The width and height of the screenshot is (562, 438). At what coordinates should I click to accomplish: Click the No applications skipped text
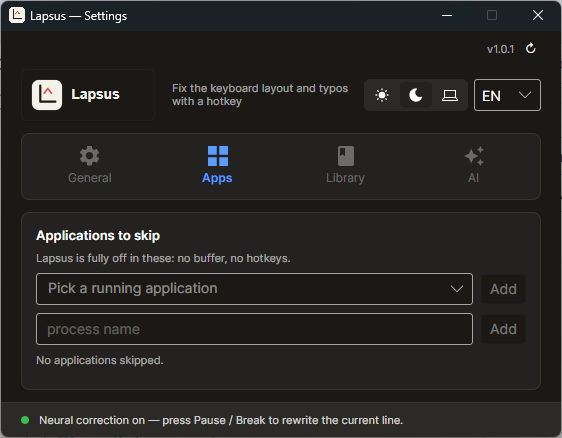point(100,360)
